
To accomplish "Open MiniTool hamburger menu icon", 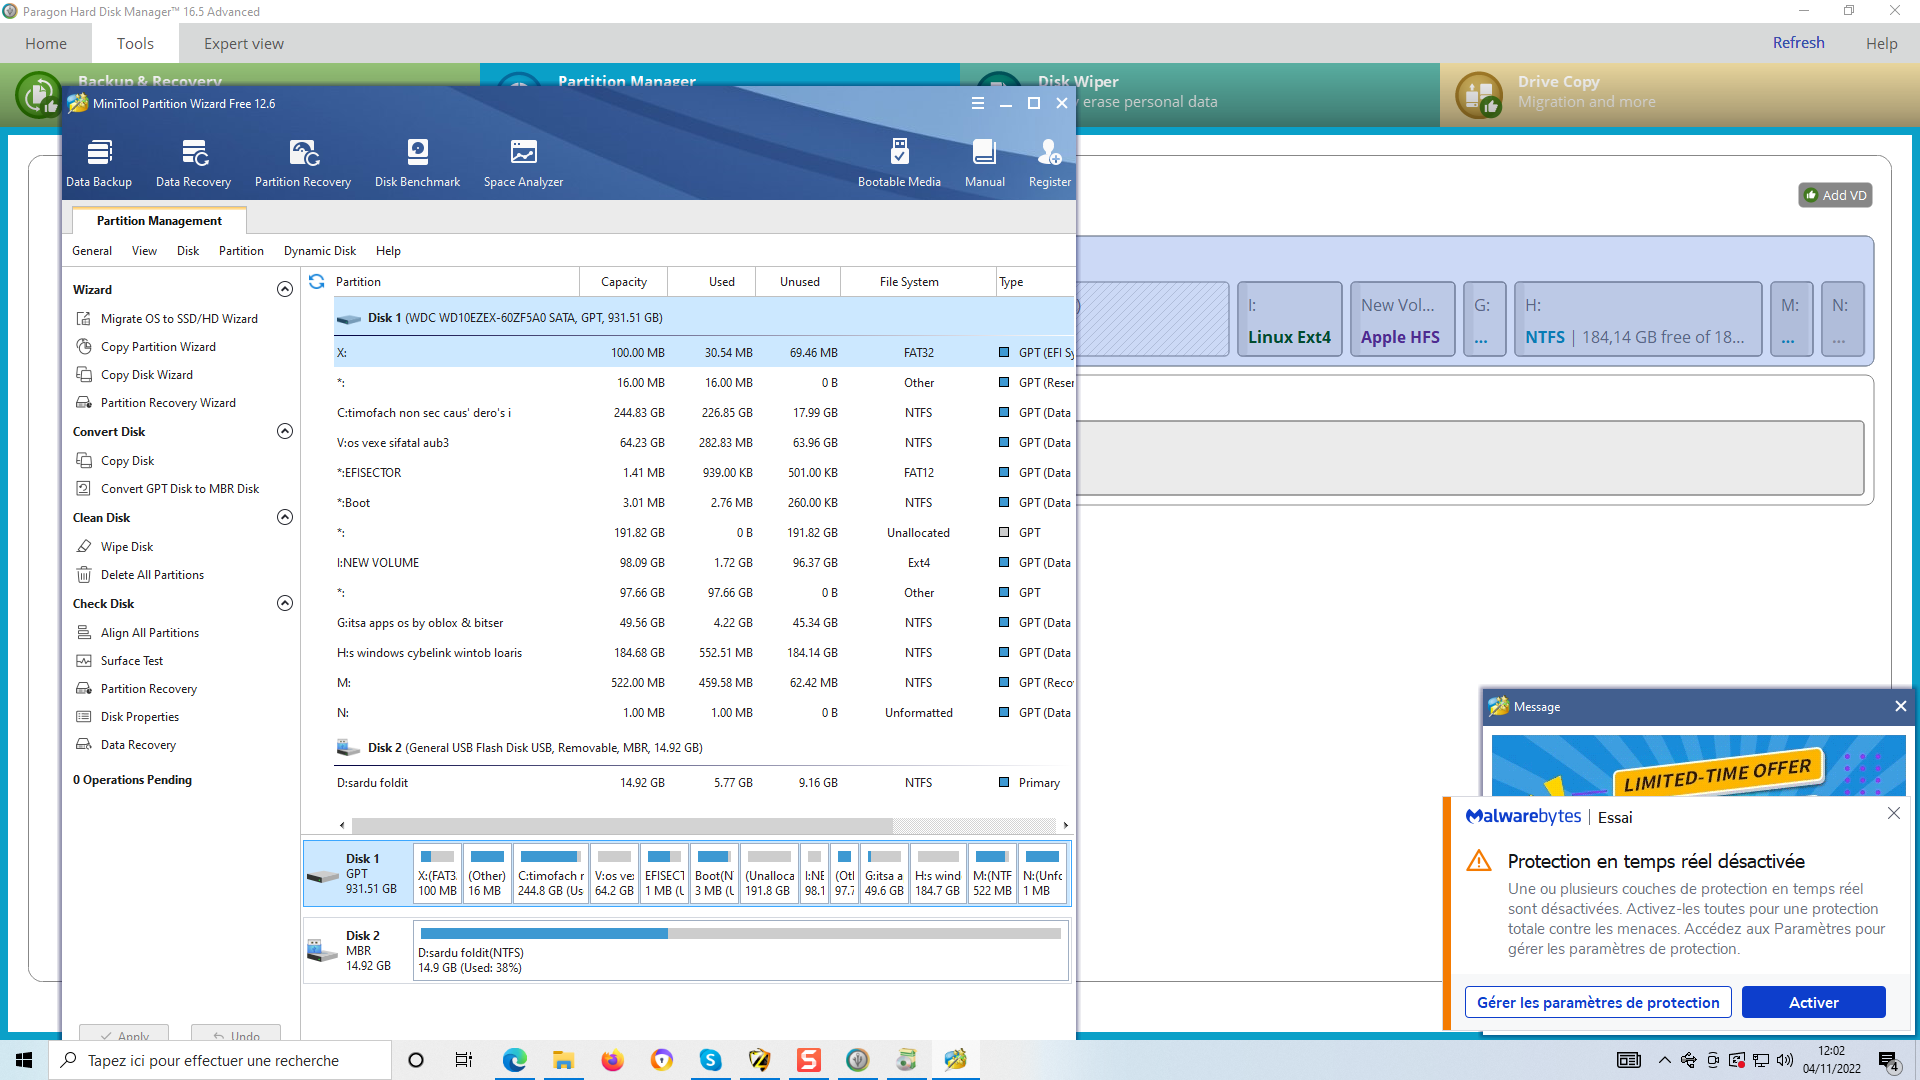I will tap(978, 103).
